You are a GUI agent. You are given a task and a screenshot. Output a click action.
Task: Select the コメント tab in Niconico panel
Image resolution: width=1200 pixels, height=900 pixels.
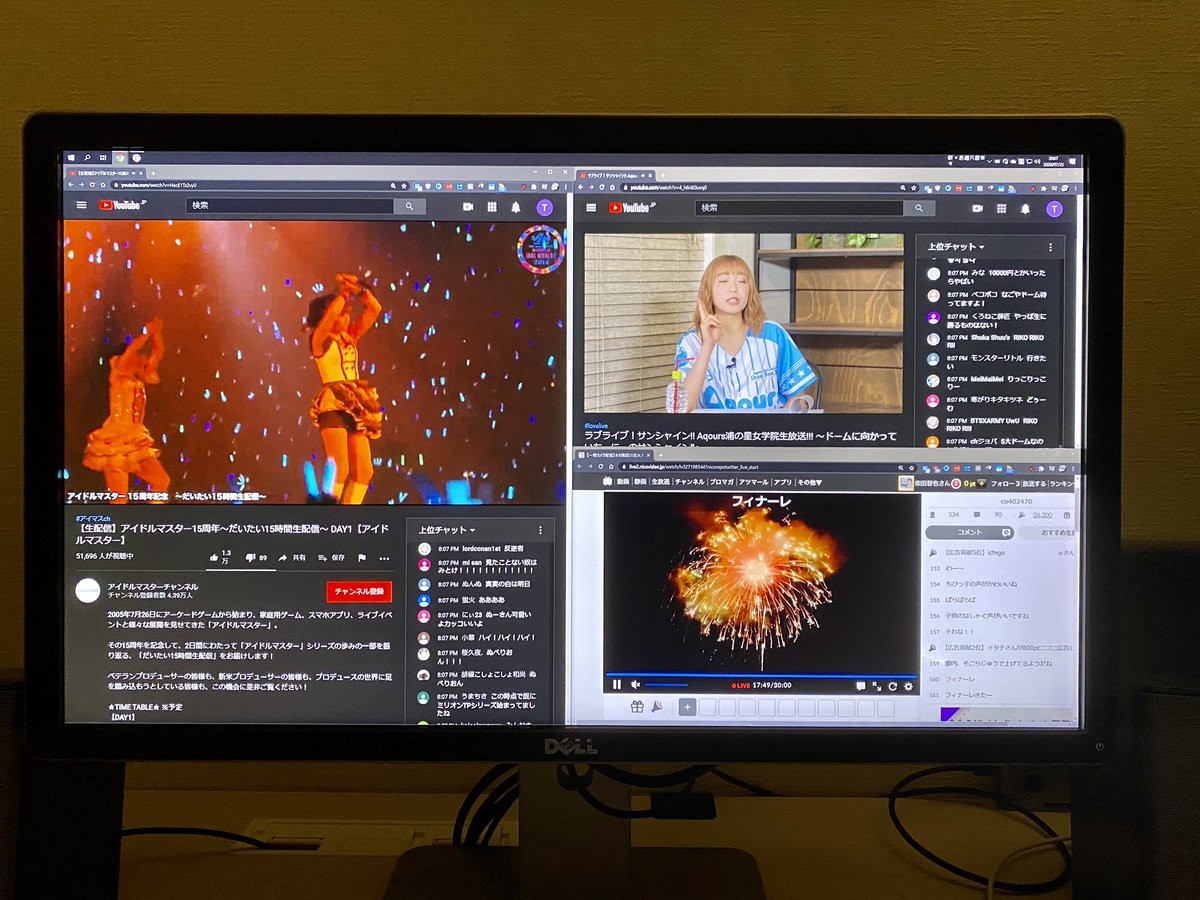click(970, 532)
